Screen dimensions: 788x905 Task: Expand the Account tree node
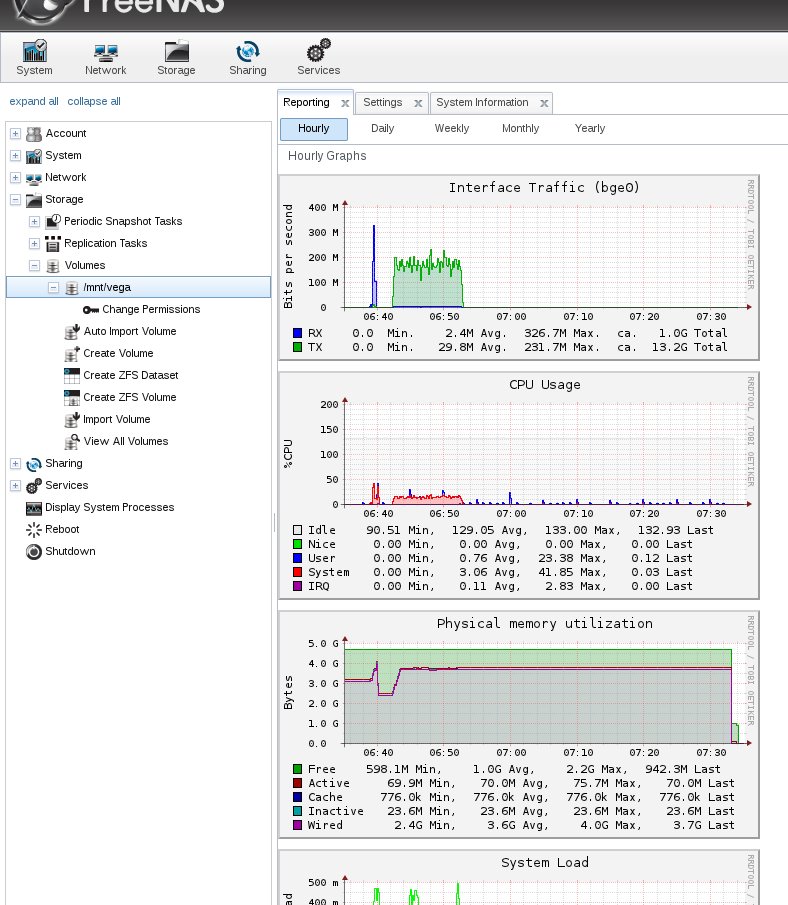[x=16, y=134]
